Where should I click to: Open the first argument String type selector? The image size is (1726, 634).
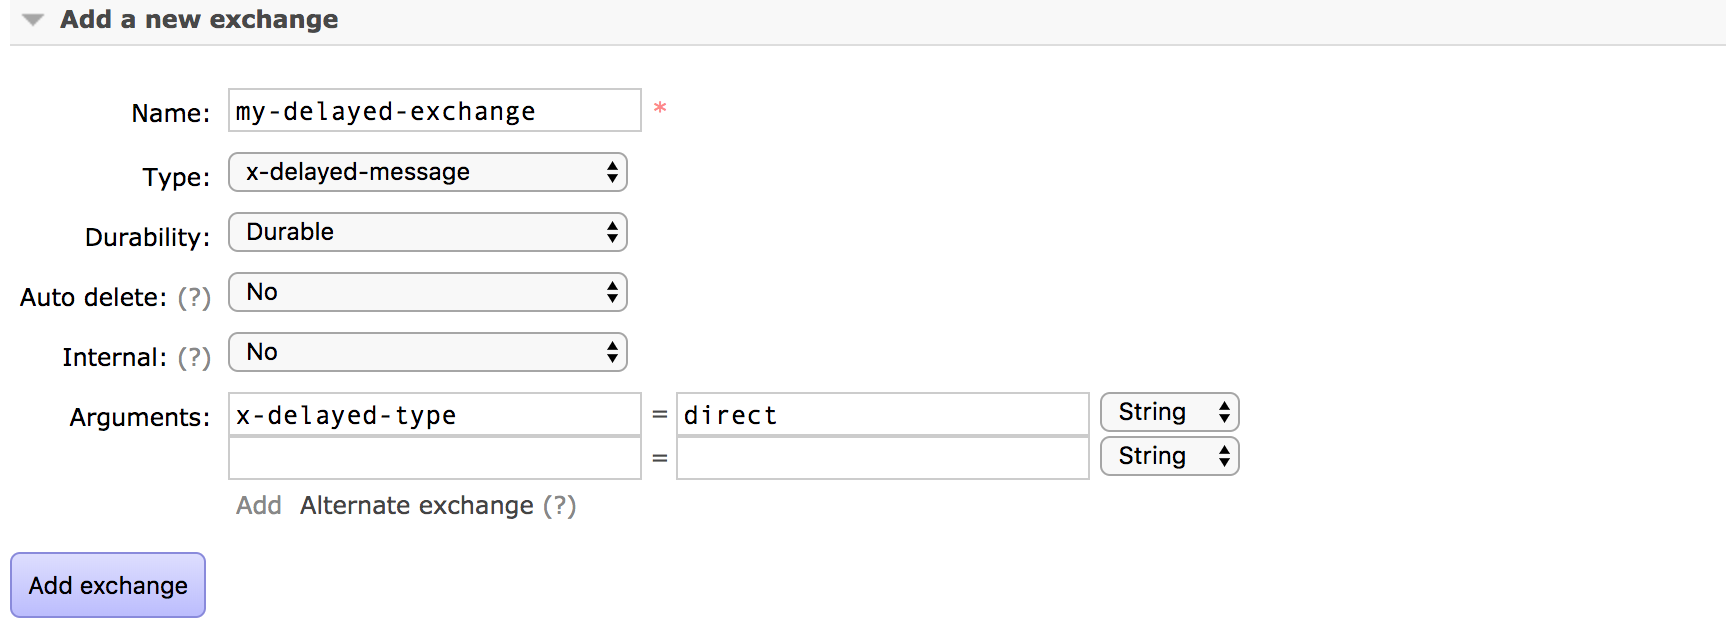(x=1169, y=412)
